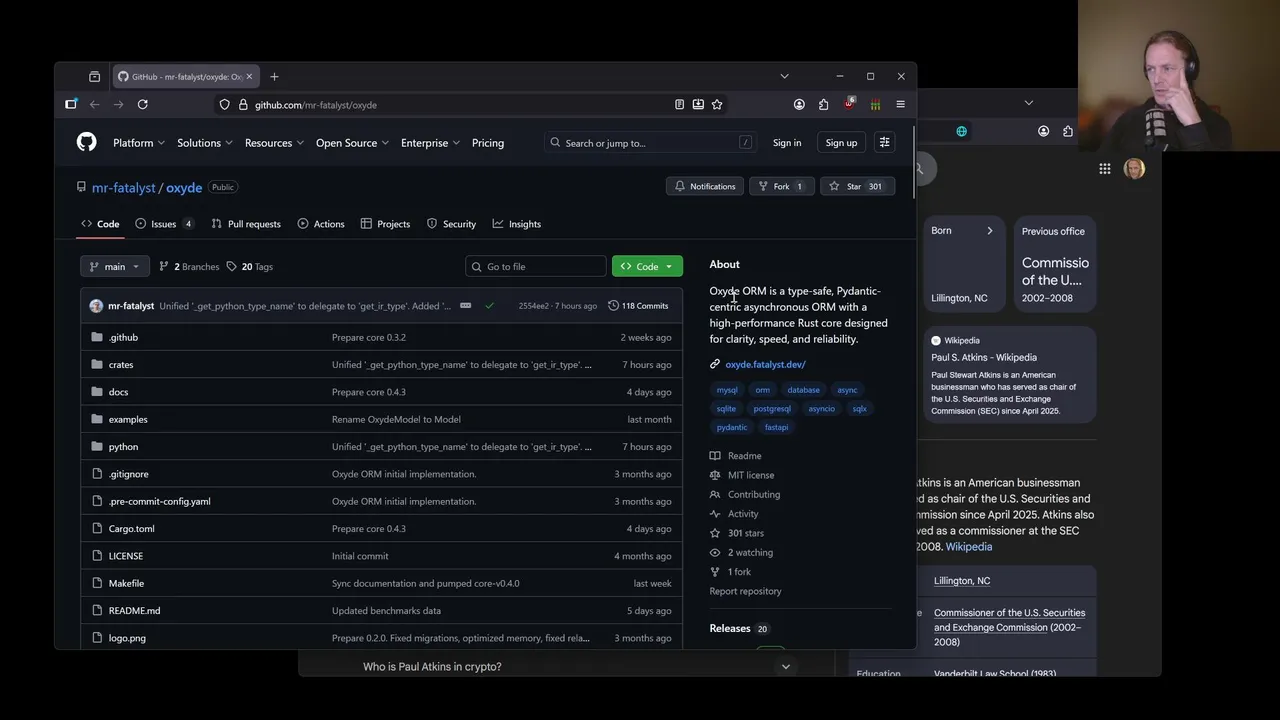Open the Firefox hamburger menu
The image size is (1280, 720).
pyautogui.click(x=900, y=104)
